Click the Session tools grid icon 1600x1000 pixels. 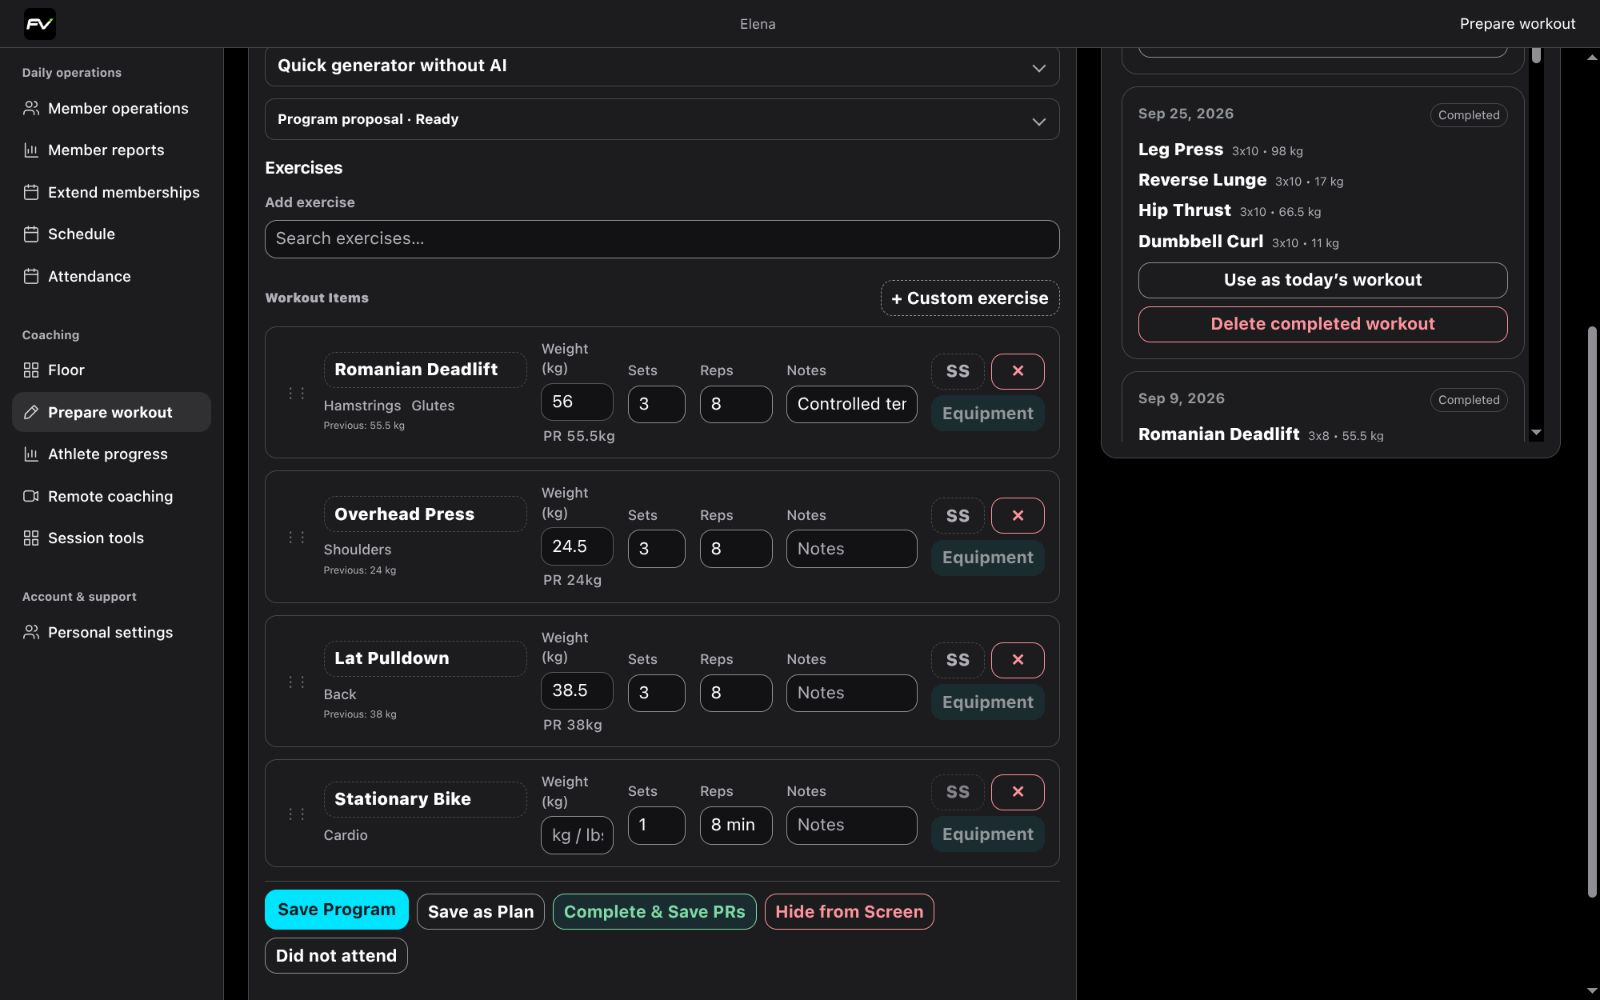point(31,538)
